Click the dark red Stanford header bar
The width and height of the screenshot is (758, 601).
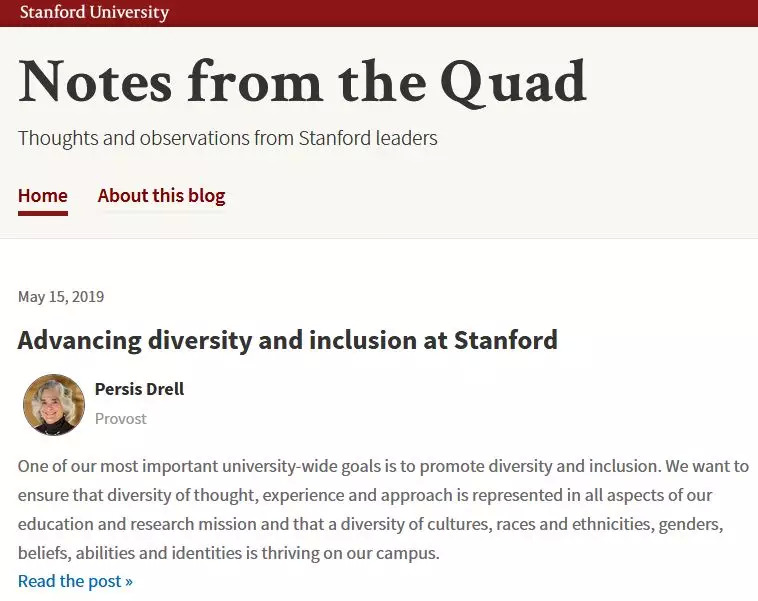click(x=450, y=13)
